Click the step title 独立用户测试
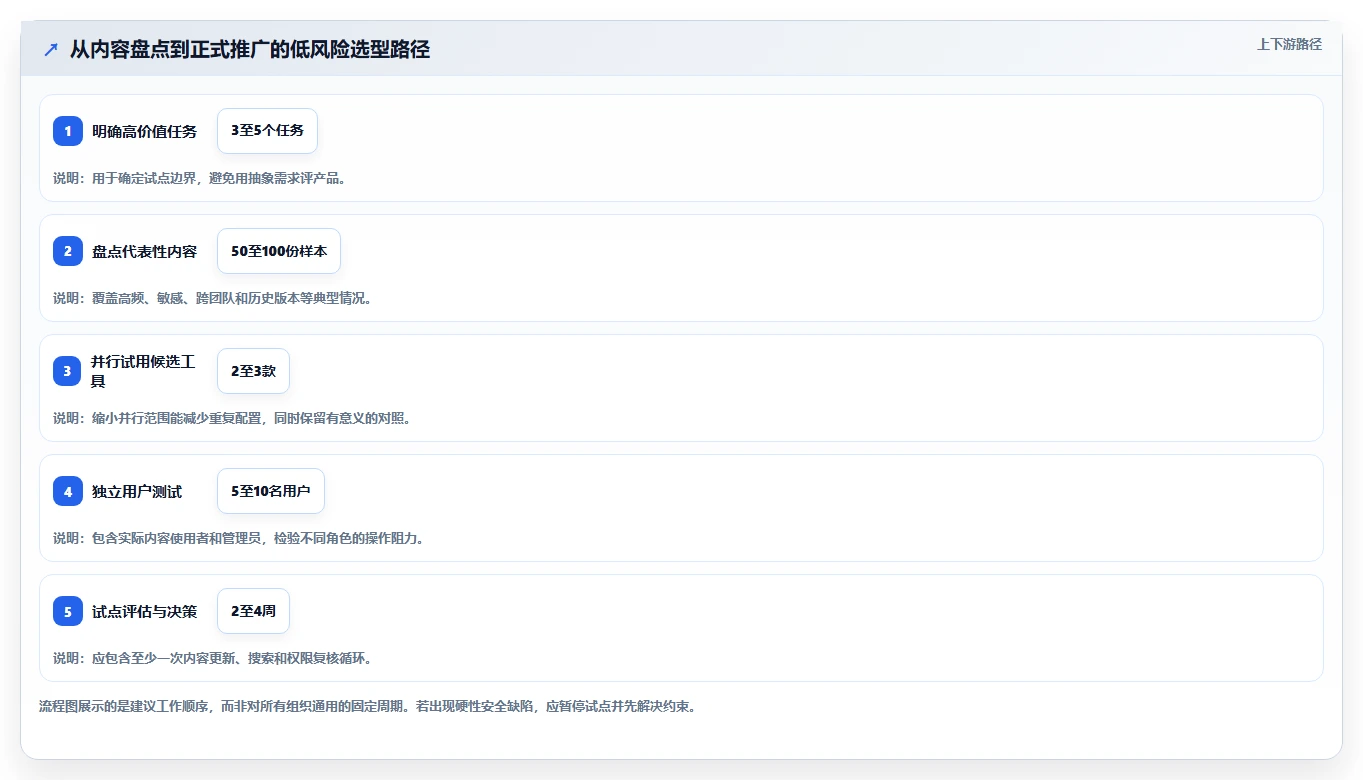Image resolution: width=1363 pixels, height=780 pixels. tap(137, 491)
